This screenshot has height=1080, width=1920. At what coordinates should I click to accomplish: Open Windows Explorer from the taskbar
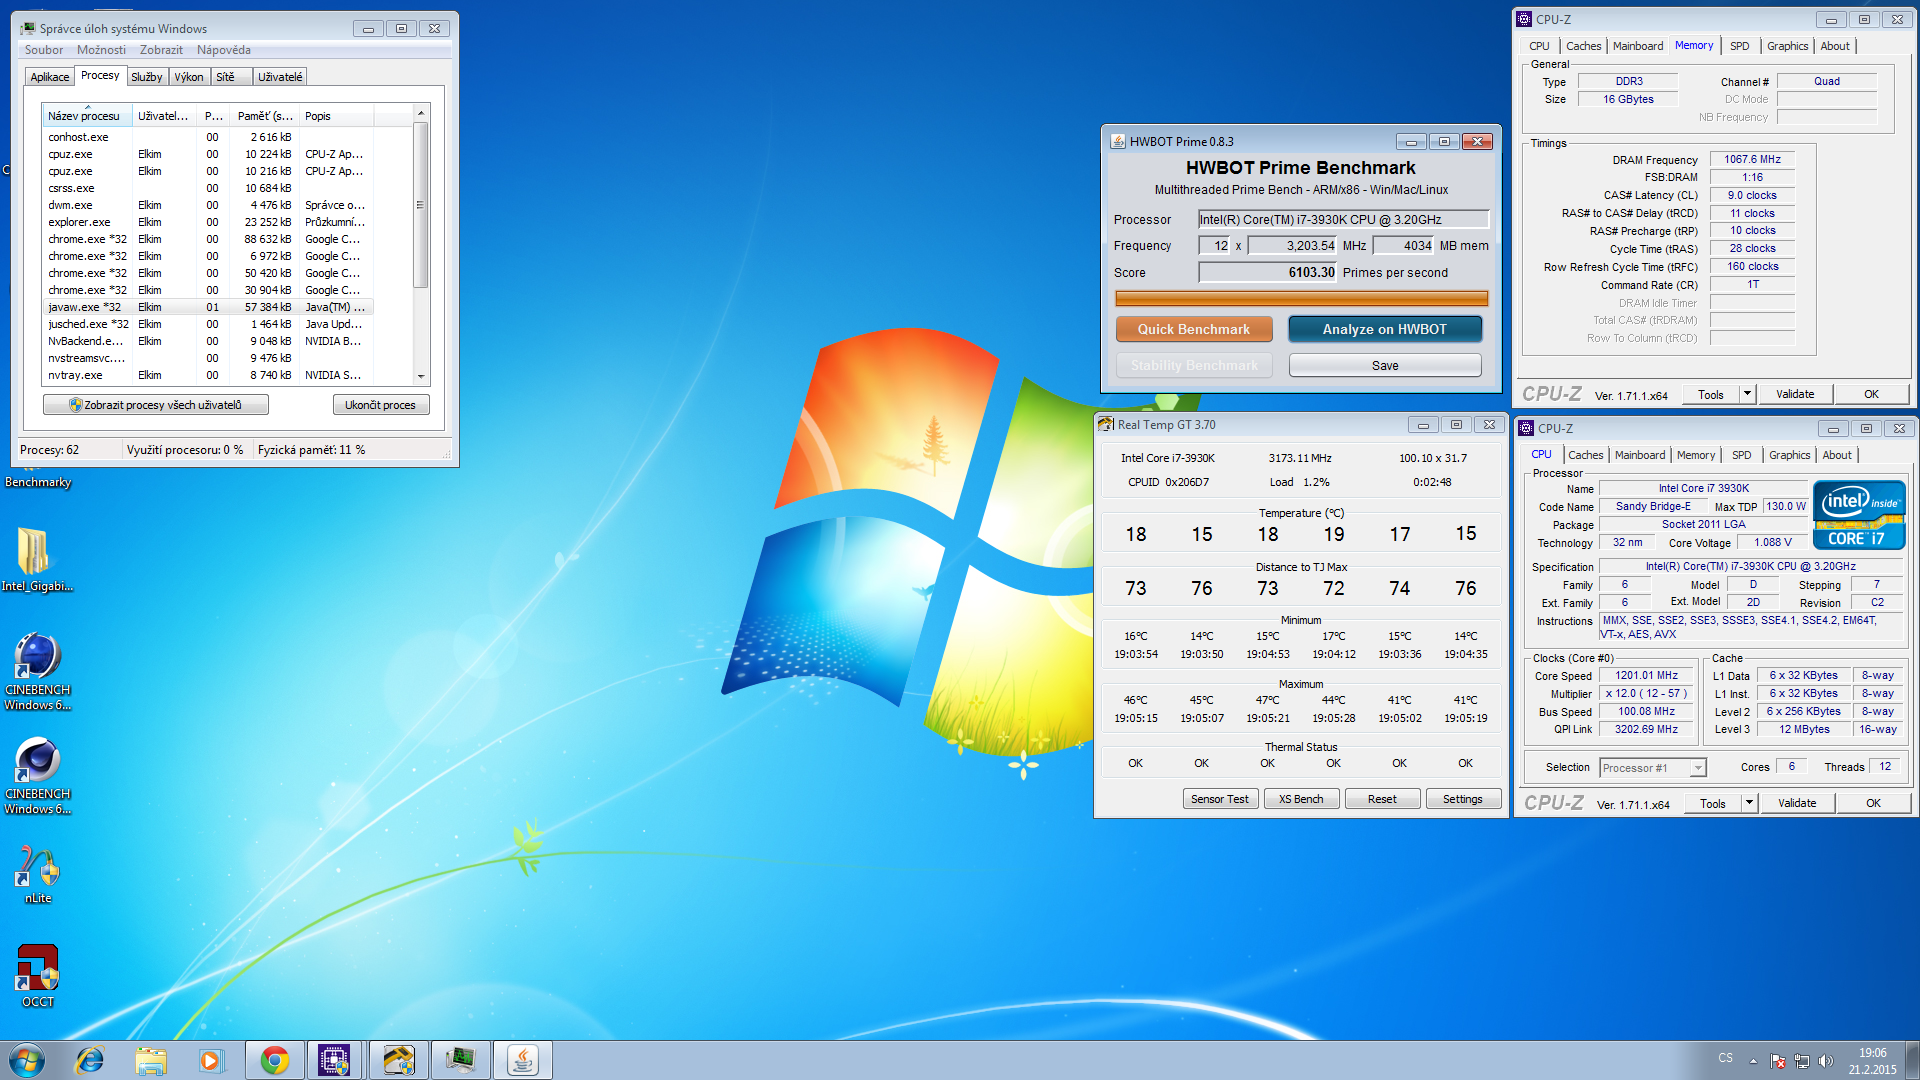pos(151,1060)
